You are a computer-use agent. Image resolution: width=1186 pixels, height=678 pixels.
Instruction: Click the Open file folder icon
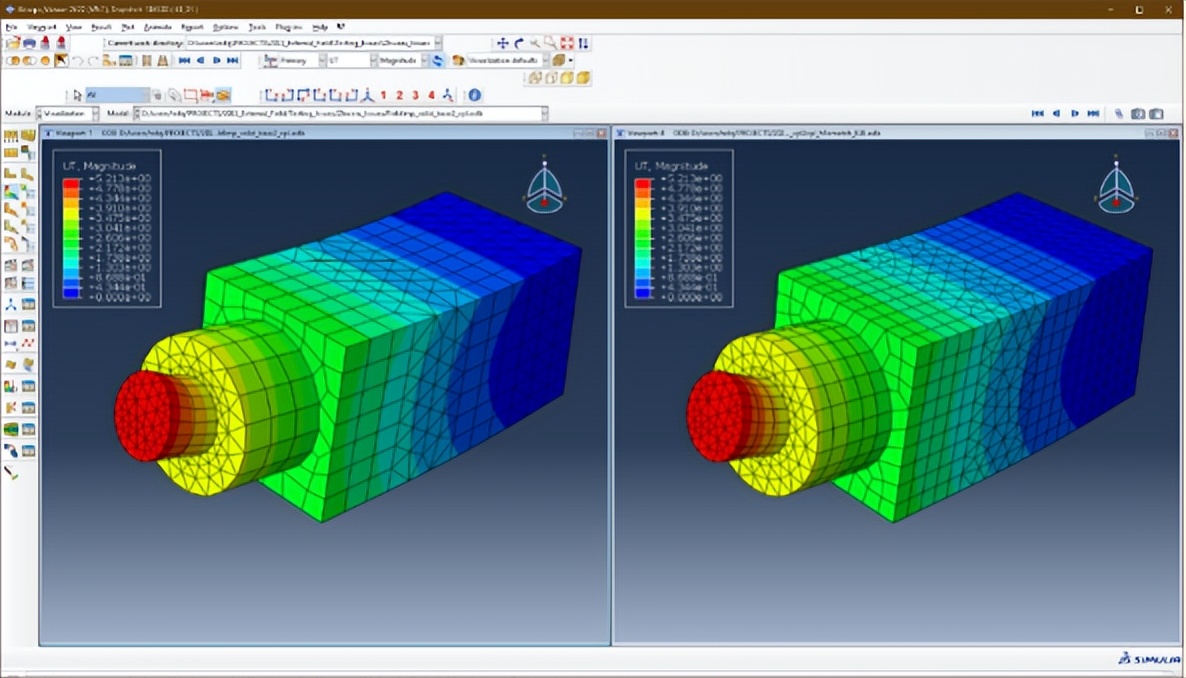(12, 43)
